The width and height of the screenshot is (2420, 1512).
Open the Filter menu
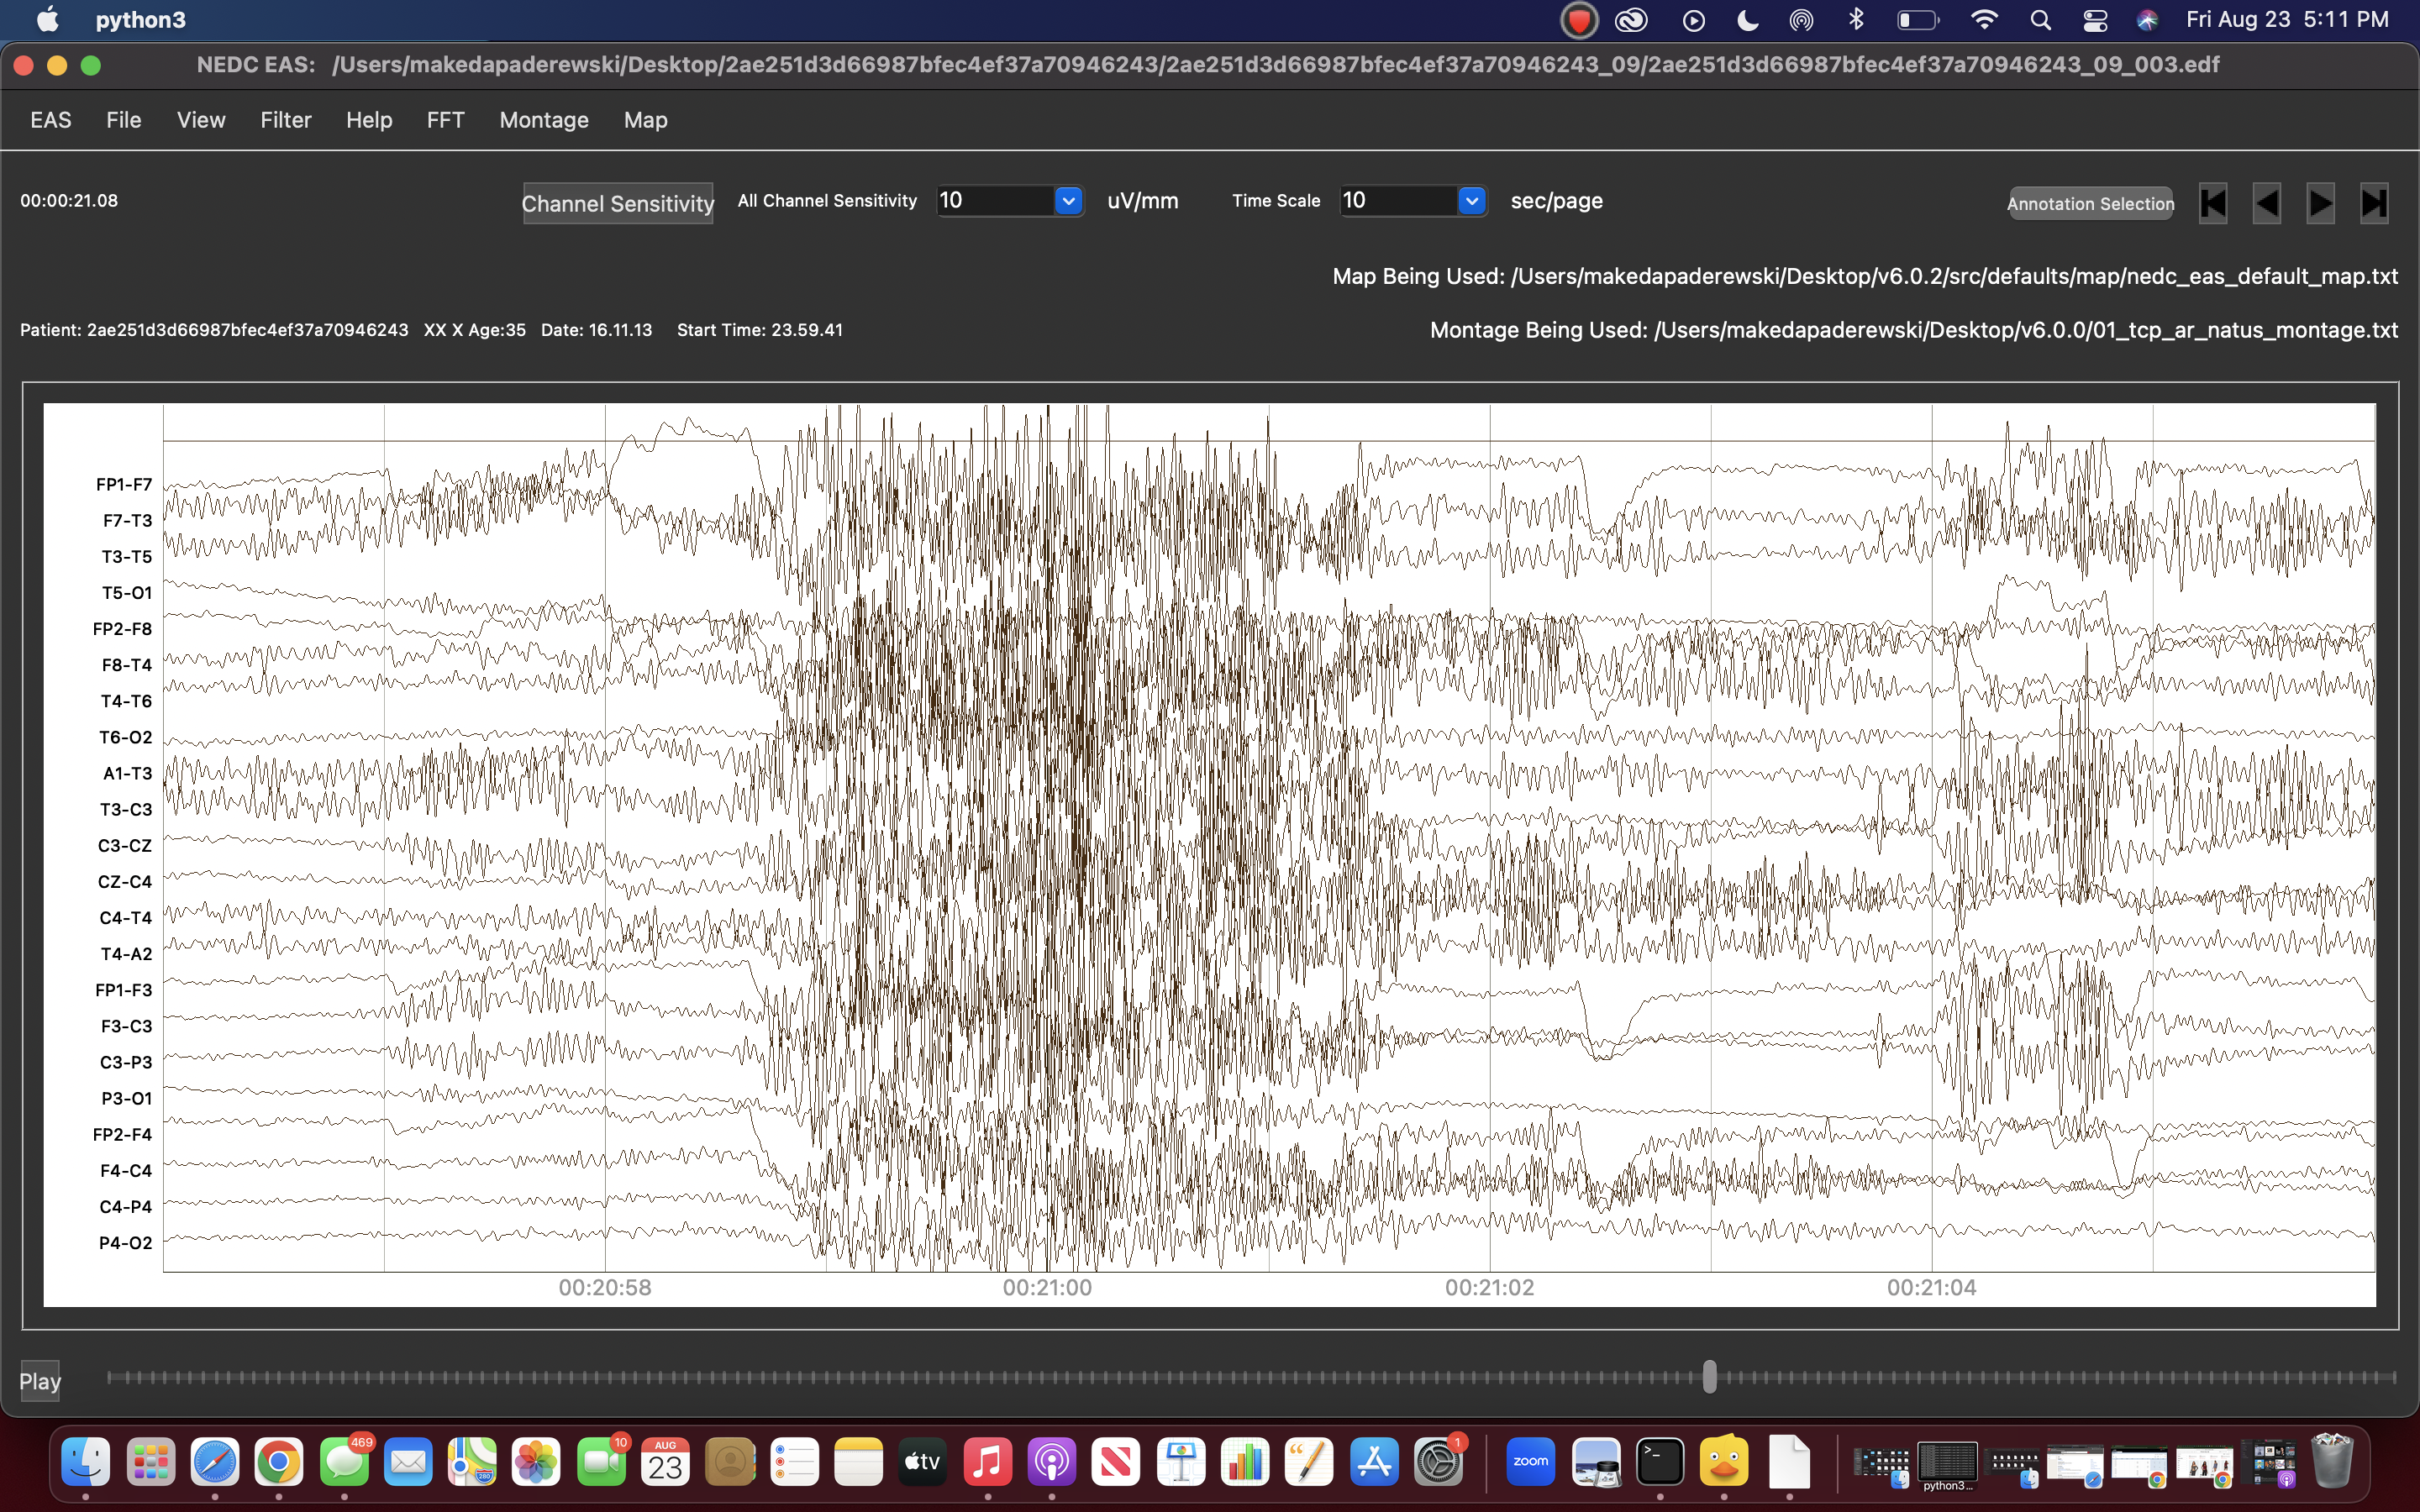click(286, 120)
